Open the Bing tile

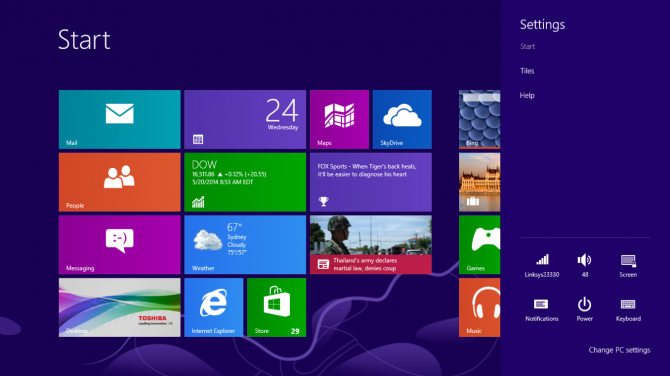pyautogui.click(x=479, y=119)
